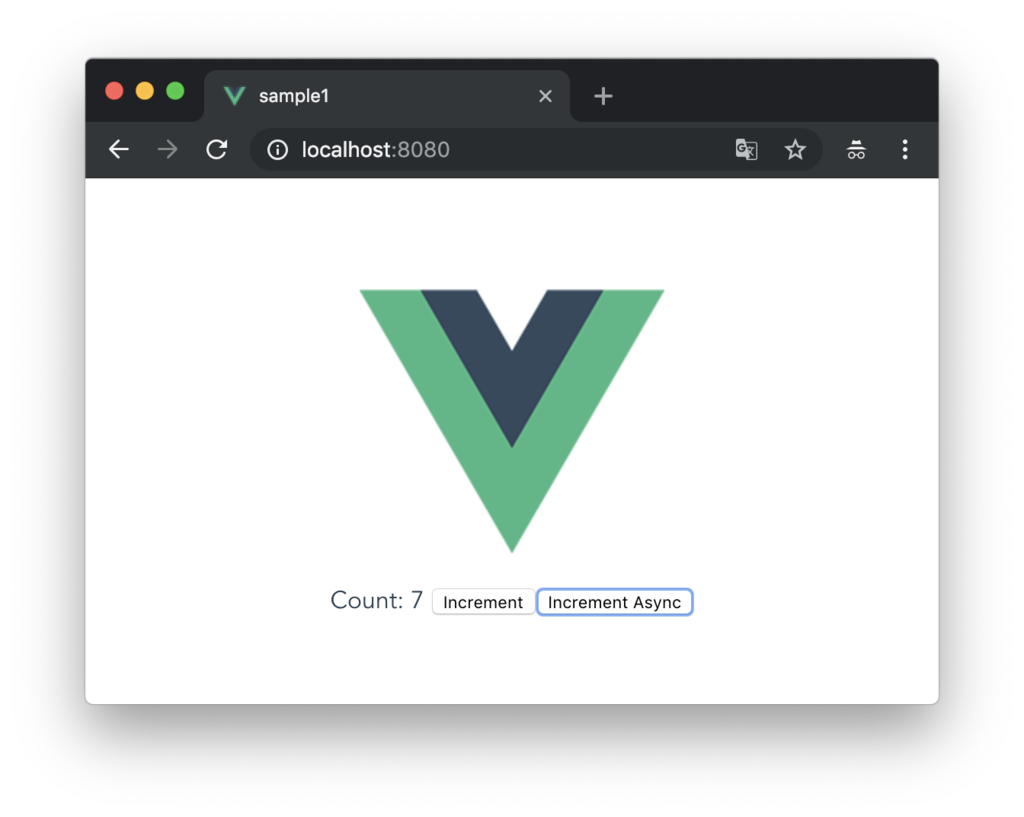Image resolution: width=1024 pixels, height=817 pixels.
Task: View site information for localhost
Action: coord(278,150)
